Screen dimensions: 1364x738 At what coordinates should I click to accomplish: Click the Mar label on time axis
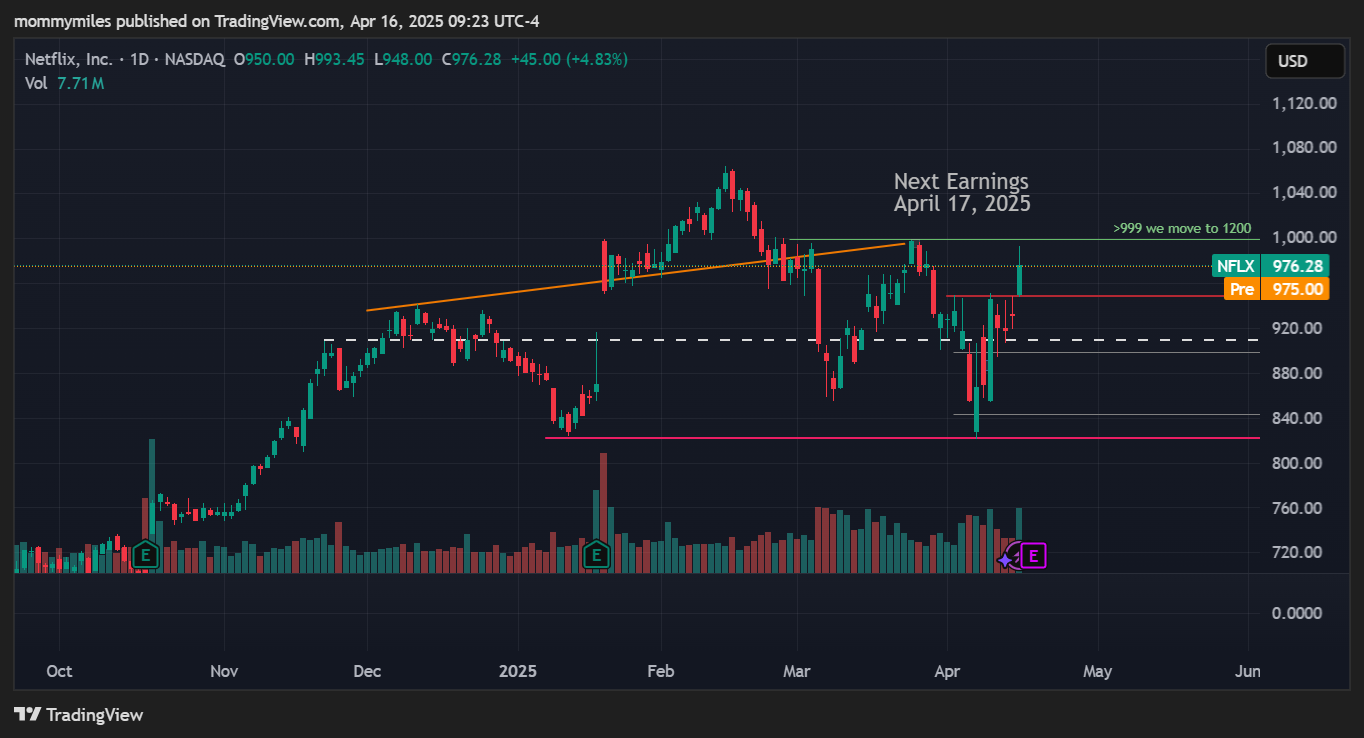797,671
